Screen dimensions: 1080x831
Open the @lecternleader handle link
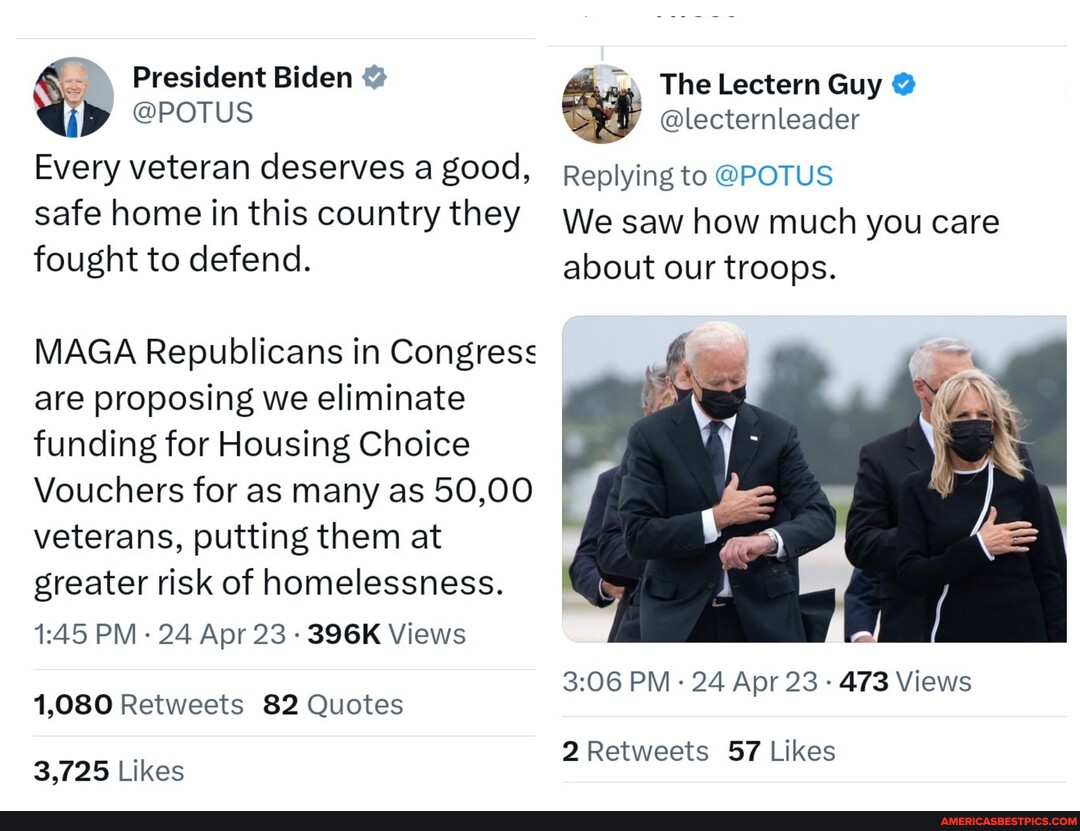759,119
